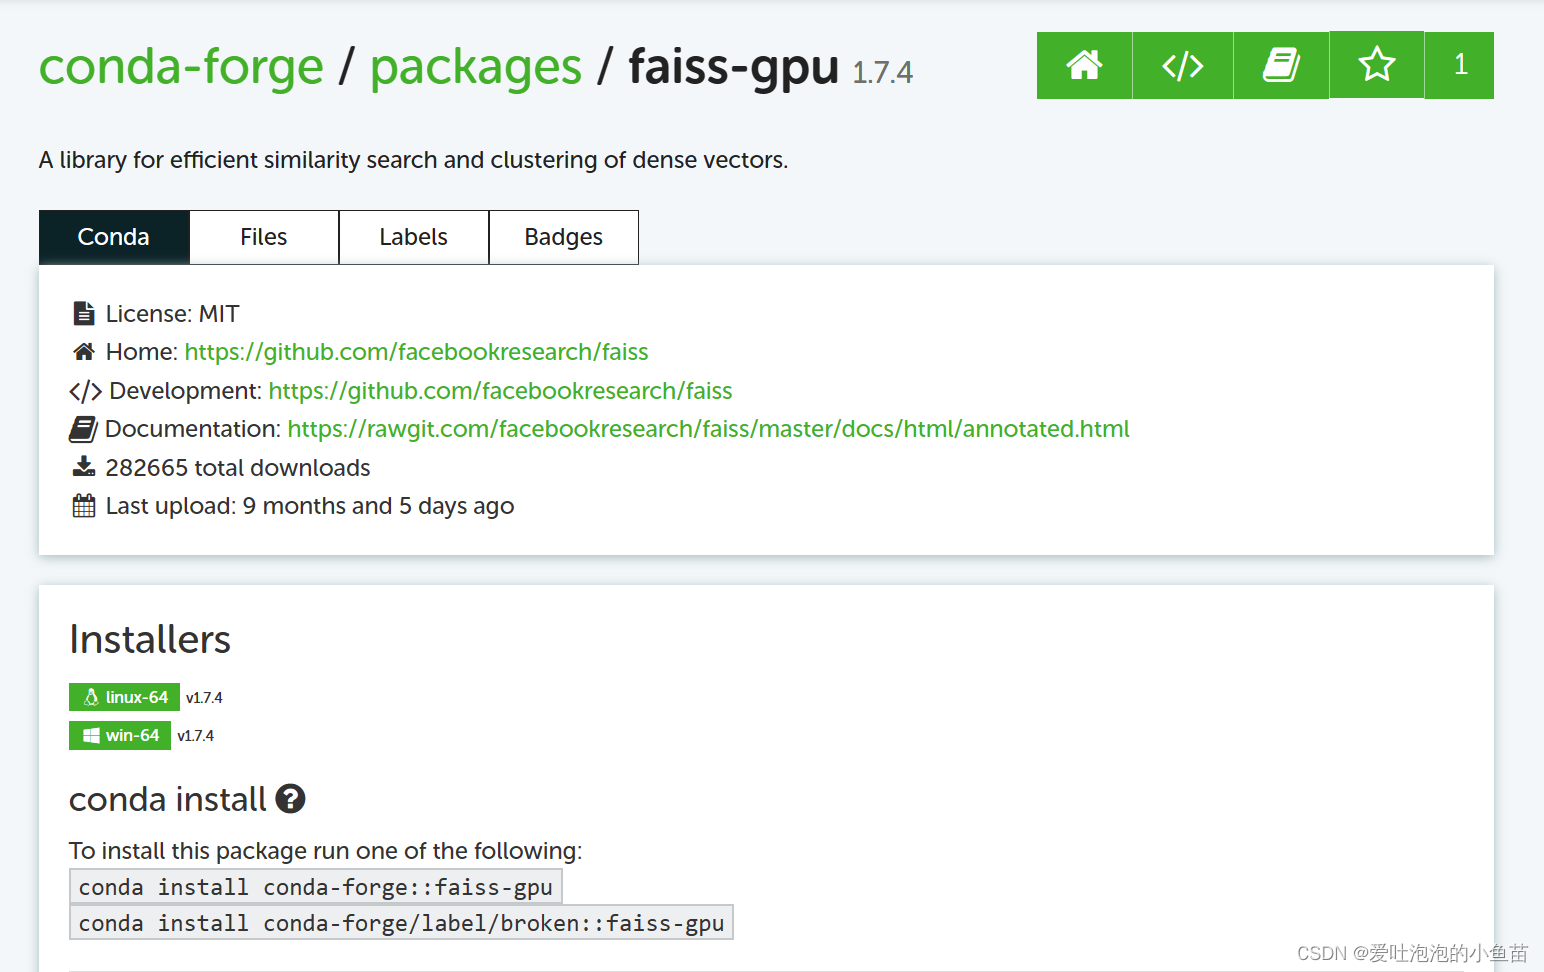Open the Home GitHub faiss link
This screenshot has width=1544, height=972.
(416, 352)
